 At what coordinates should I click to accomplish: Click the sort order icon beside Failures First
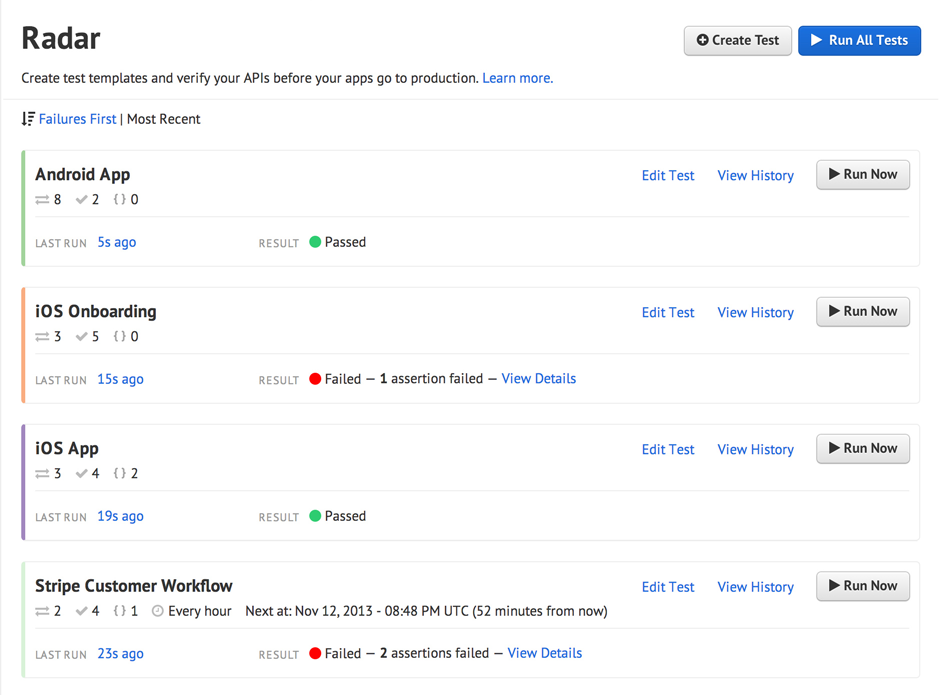pyautogui.click(x=28, y=119)
